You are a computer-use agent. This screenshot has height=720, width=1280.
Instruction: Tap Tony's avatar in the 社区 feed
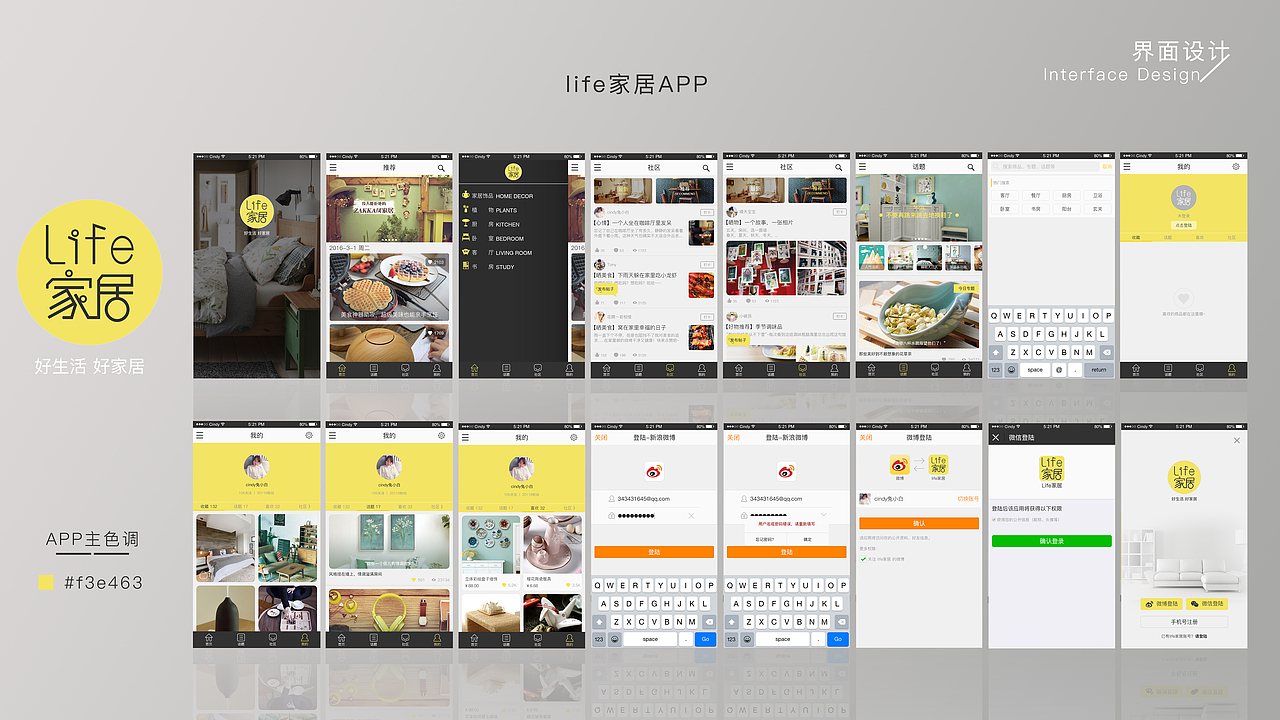[x=599, y=265]
